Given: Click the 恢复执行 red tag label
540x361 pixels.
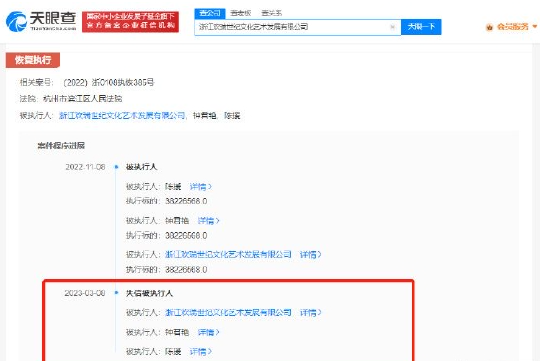Looking at the screenshot, I should click(33, 60).
